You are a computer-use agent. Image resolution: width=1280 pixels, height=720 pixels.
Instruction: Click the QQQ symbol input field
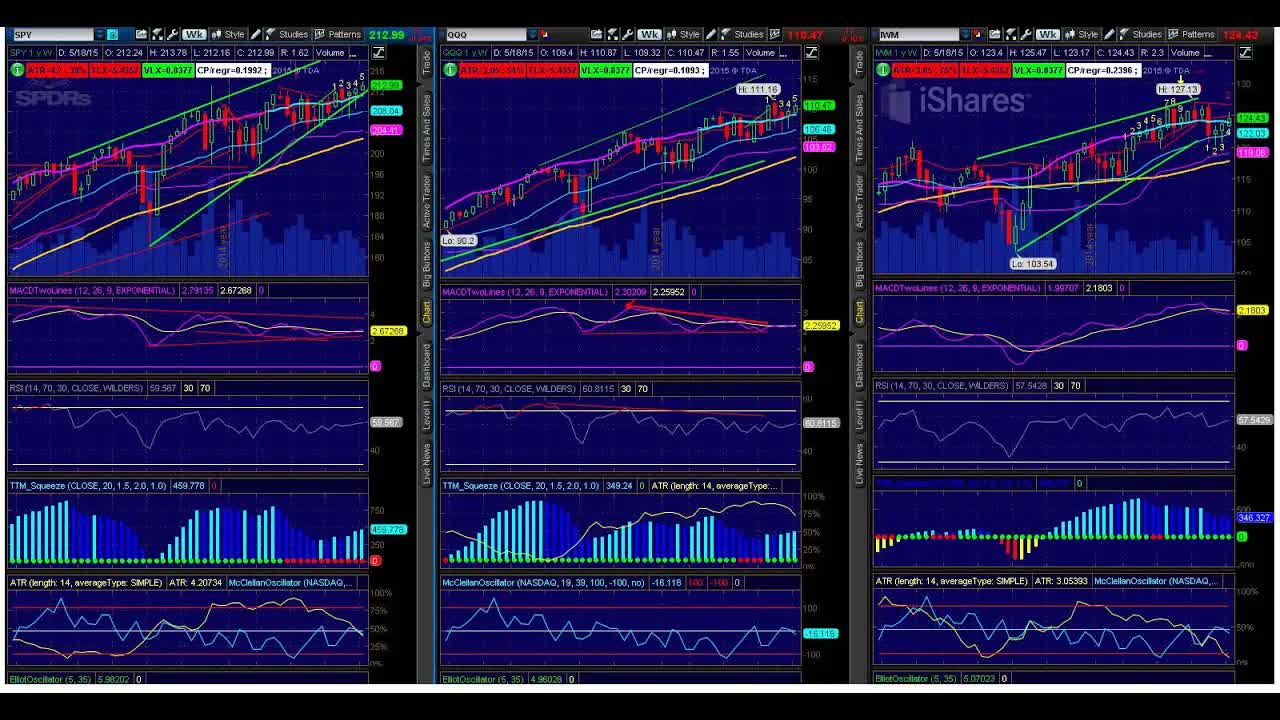(486, 35)
